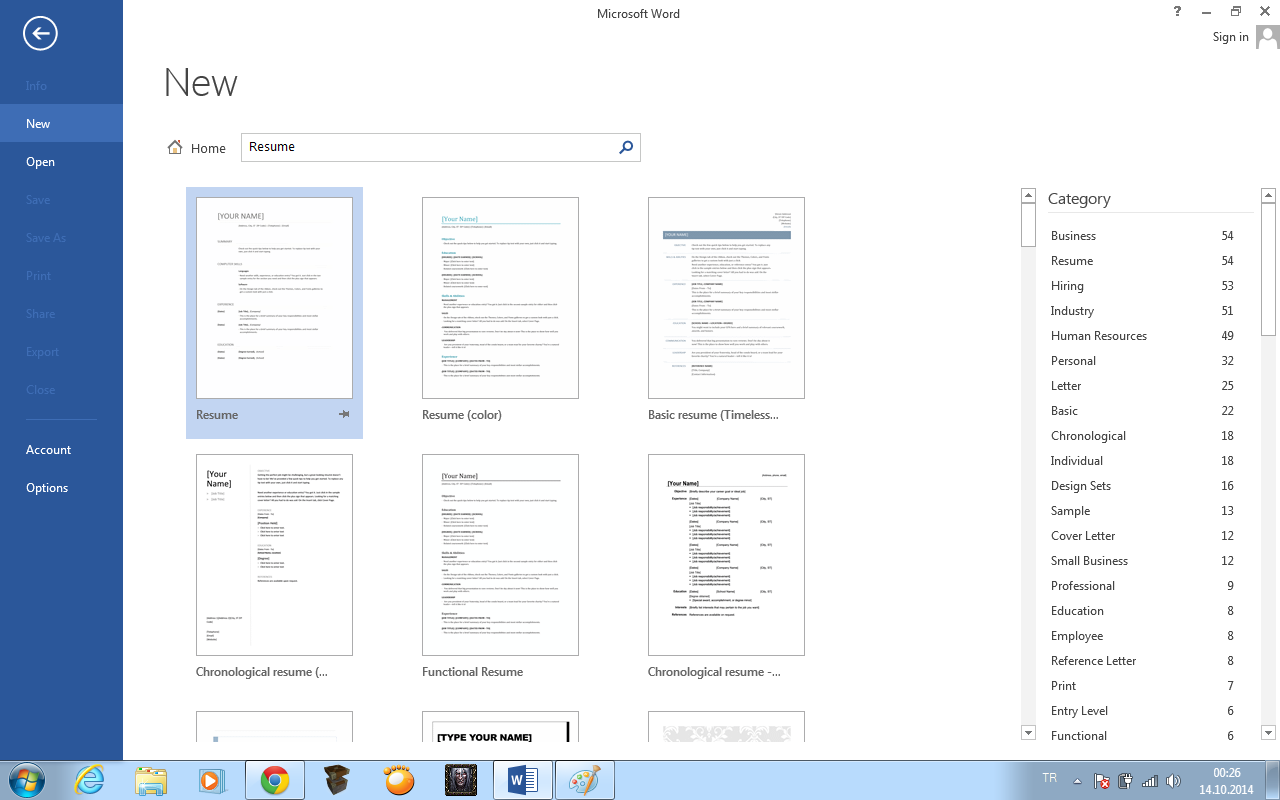Unpin the Resume template
1280x800 pixels.
[344, 414]
